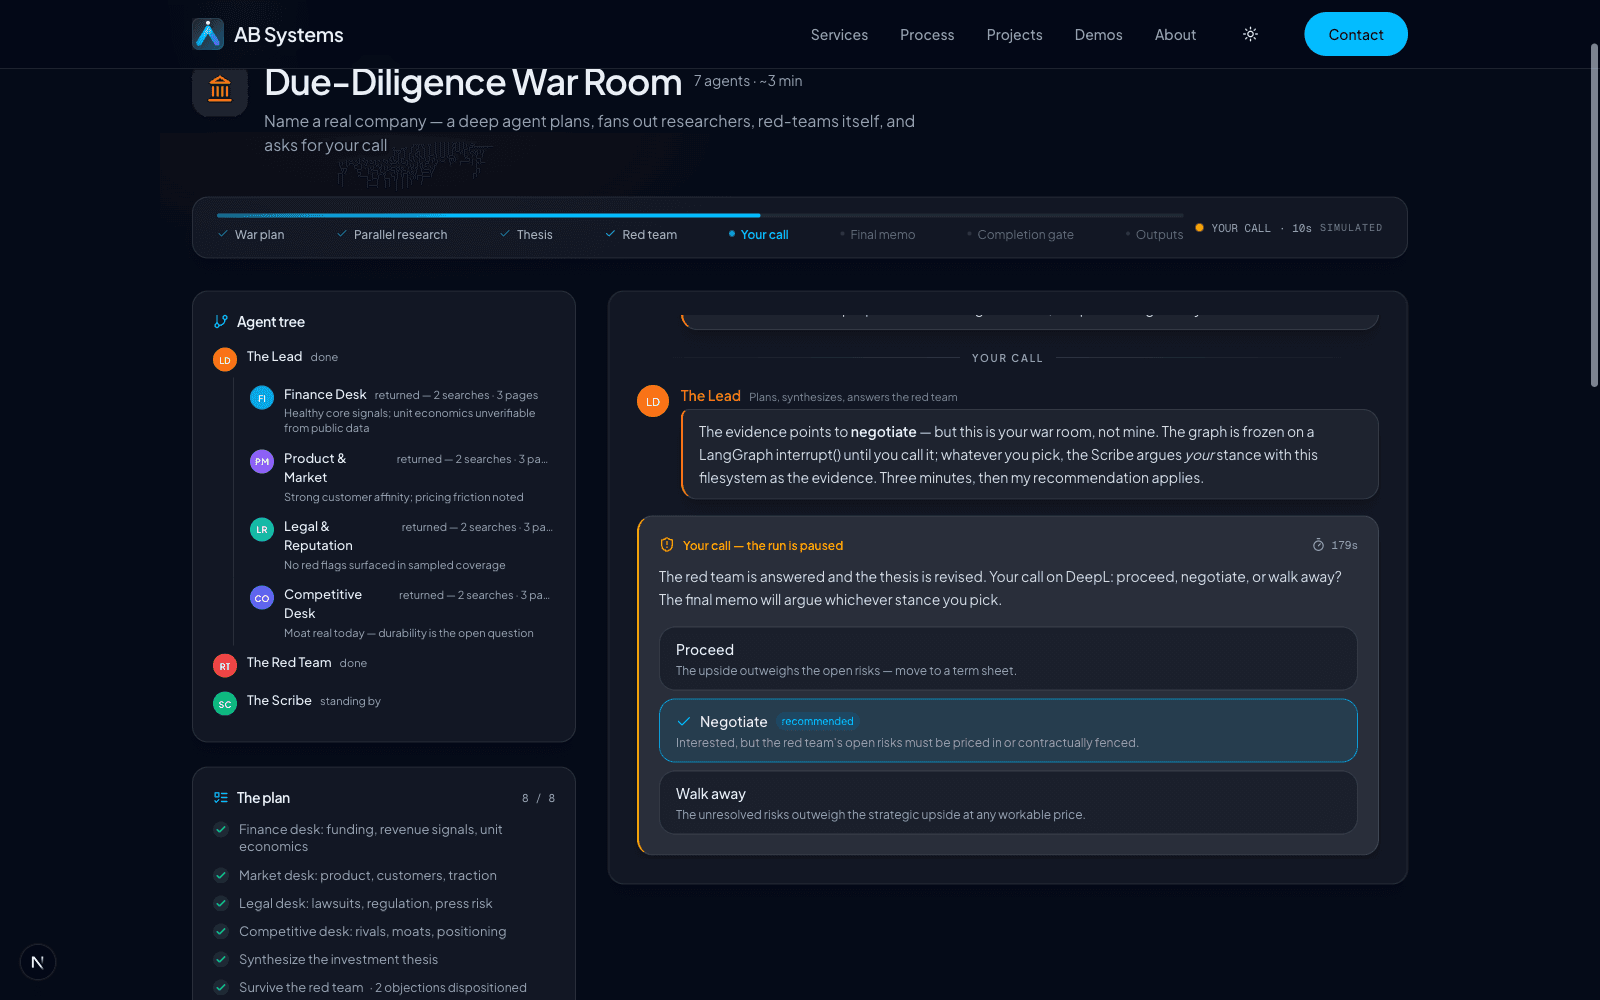This screenshot has height=1000, width=1600.
Task: Click the page vertical scrollbar
Action: click(1594, 214)
